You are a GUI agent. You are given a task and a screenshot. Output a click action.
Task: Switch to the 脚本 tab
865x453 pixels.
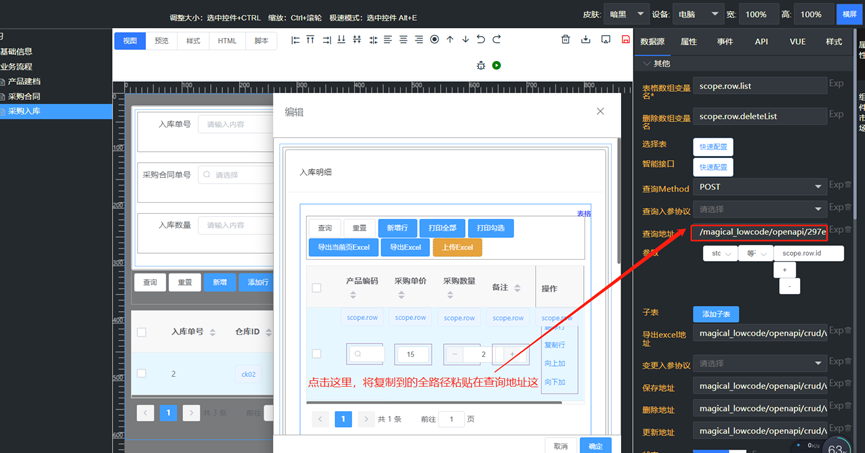[x=261, y=41]
